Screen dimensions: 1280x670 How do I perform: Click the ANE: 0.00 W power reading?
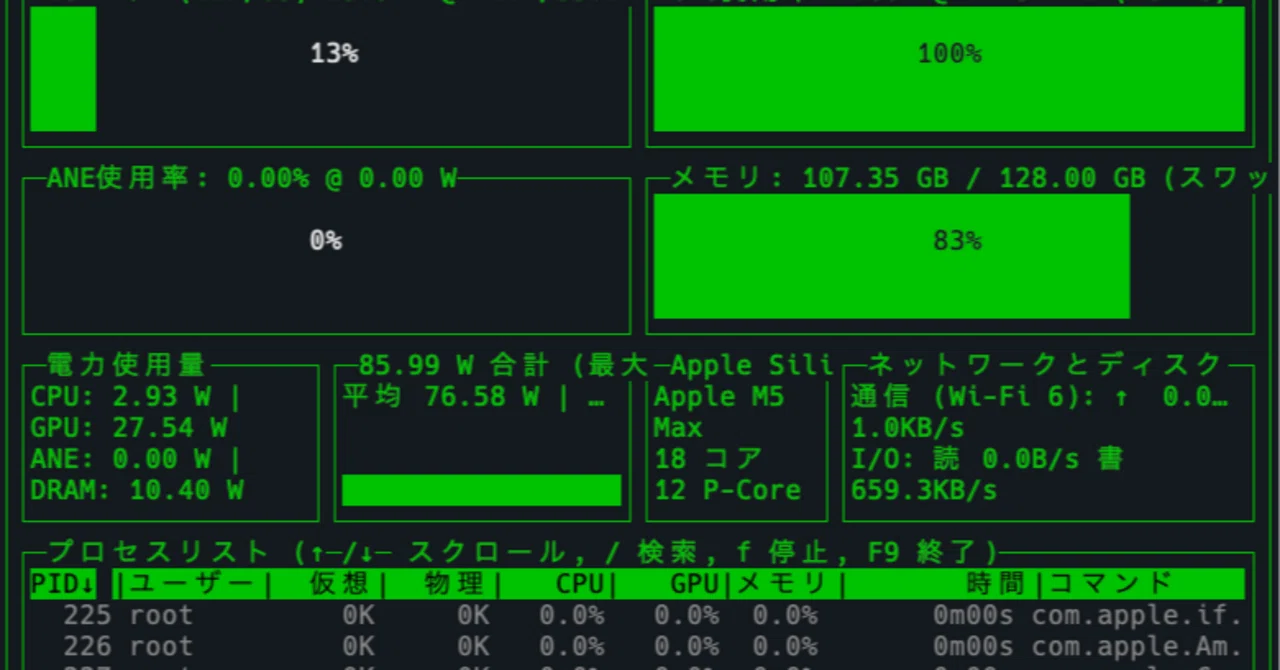pos(121,459)
